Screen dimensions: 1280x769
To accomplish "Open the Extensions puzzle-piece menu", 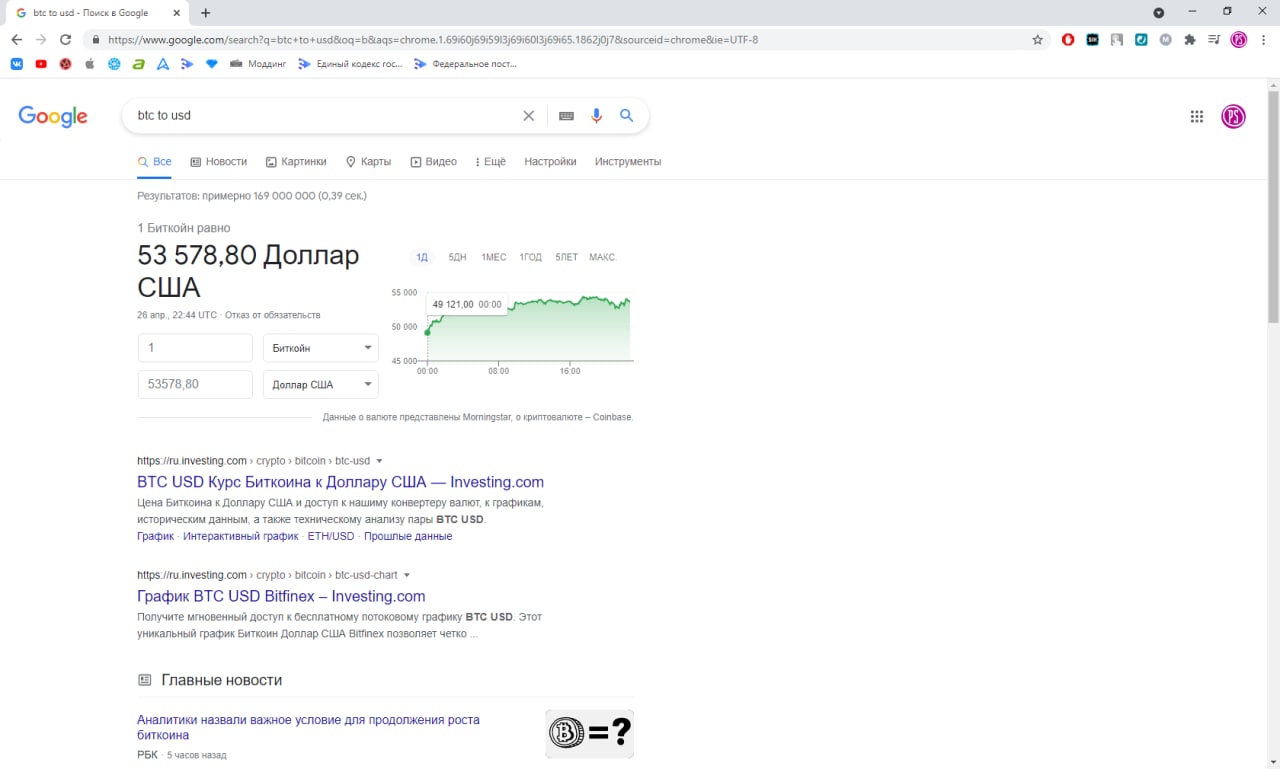I will coord(1190,40).
